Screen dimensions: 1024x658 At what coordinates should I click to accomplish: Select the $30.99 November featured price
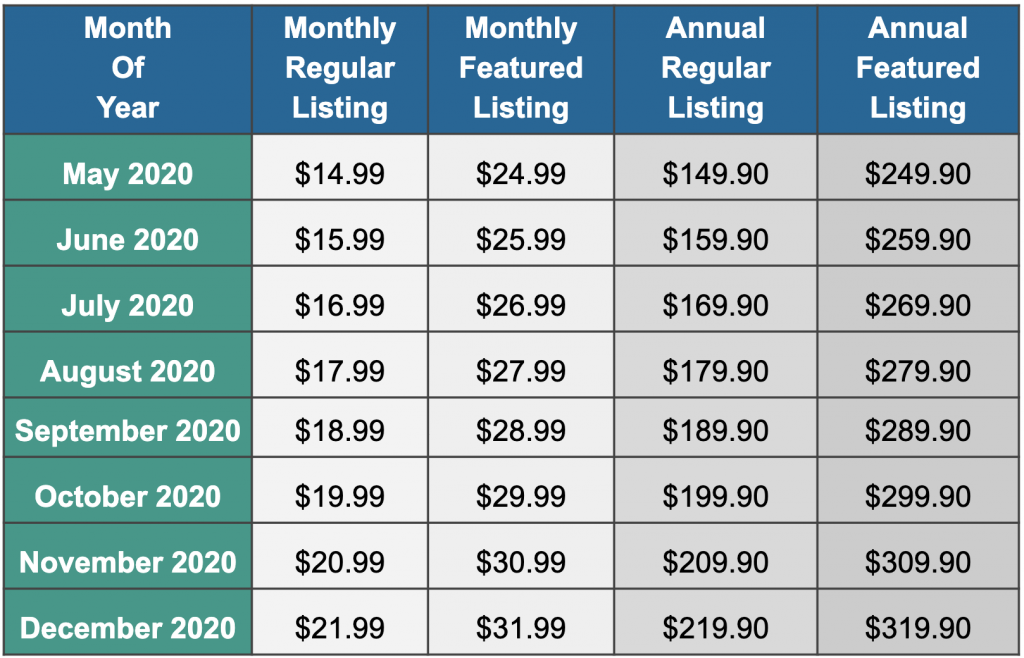[521, 563]
